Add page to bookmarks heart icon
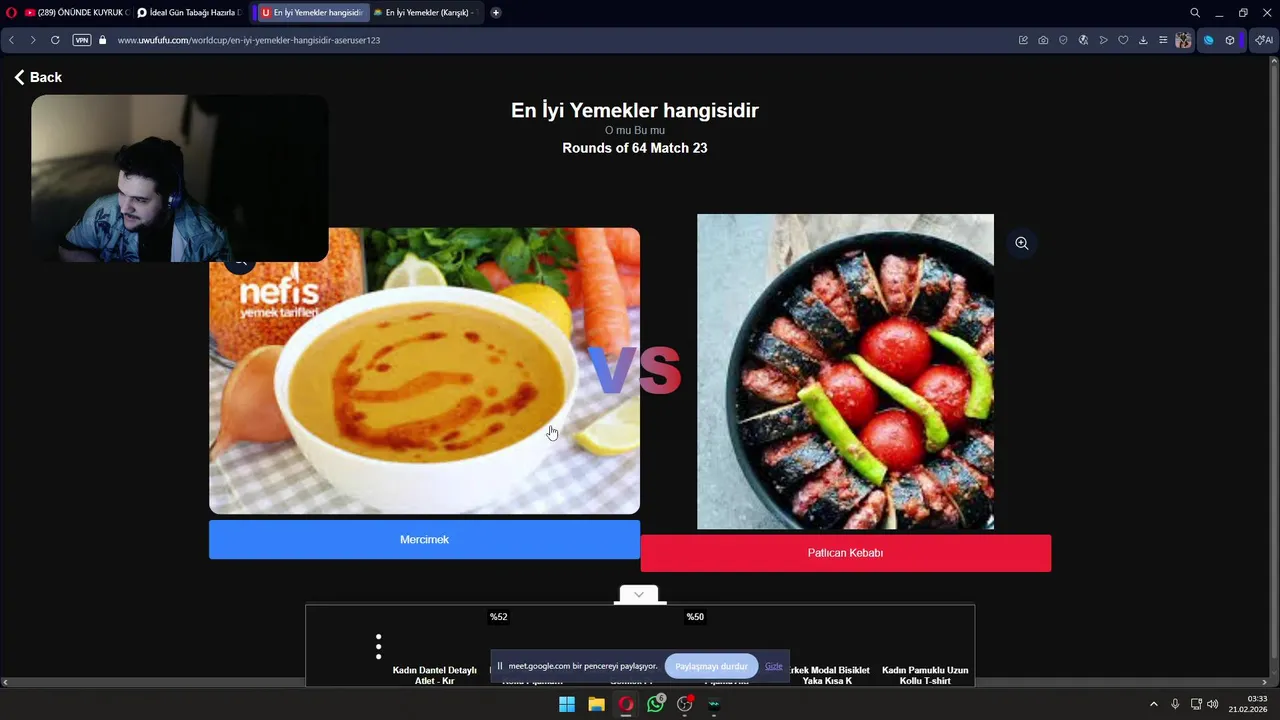Viewport: 1280px width, 720px height. click(1123, 40)
